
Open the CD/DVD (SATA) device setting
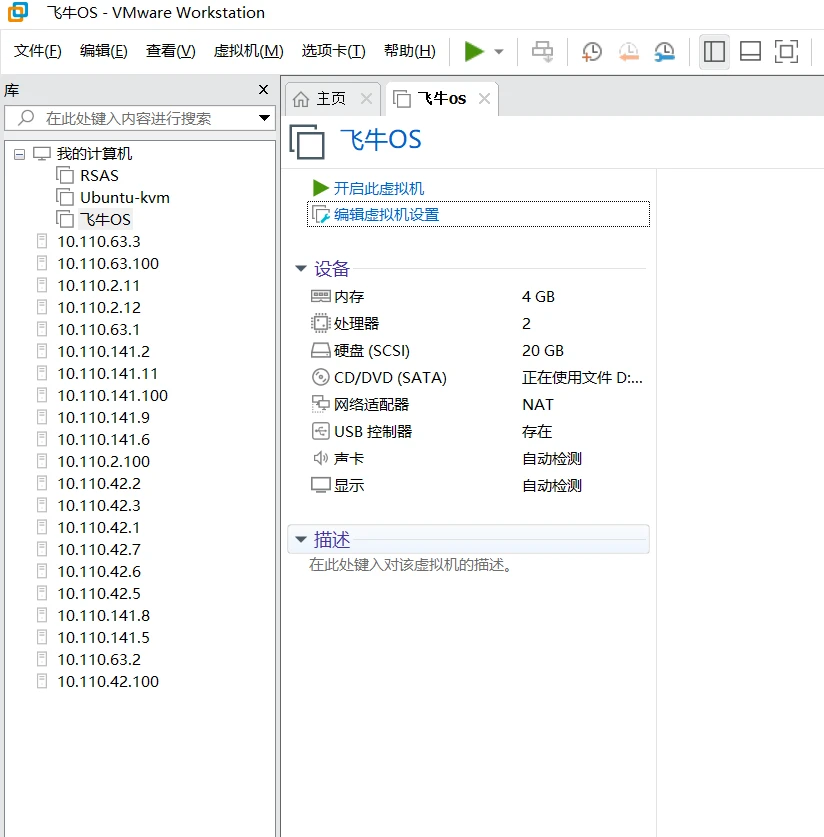point(379,377)
